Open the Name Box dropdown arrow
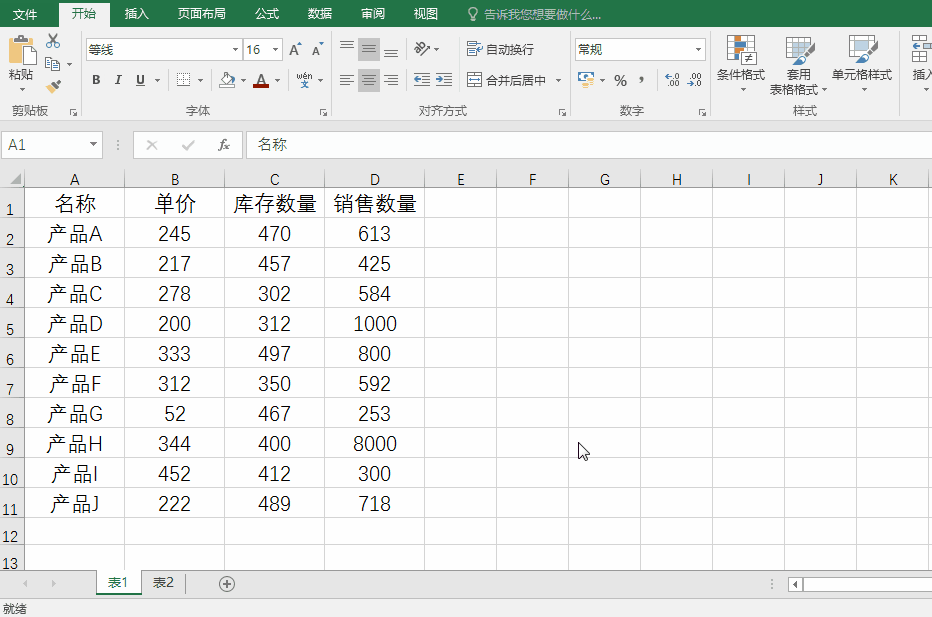Screen dimensions: 932x617 [x=93, y=144]
